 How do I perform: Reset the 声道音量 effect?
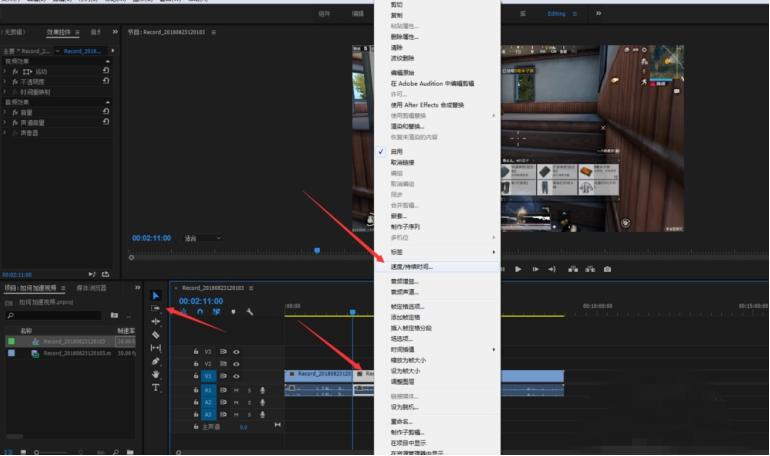[x=106, y=122]
